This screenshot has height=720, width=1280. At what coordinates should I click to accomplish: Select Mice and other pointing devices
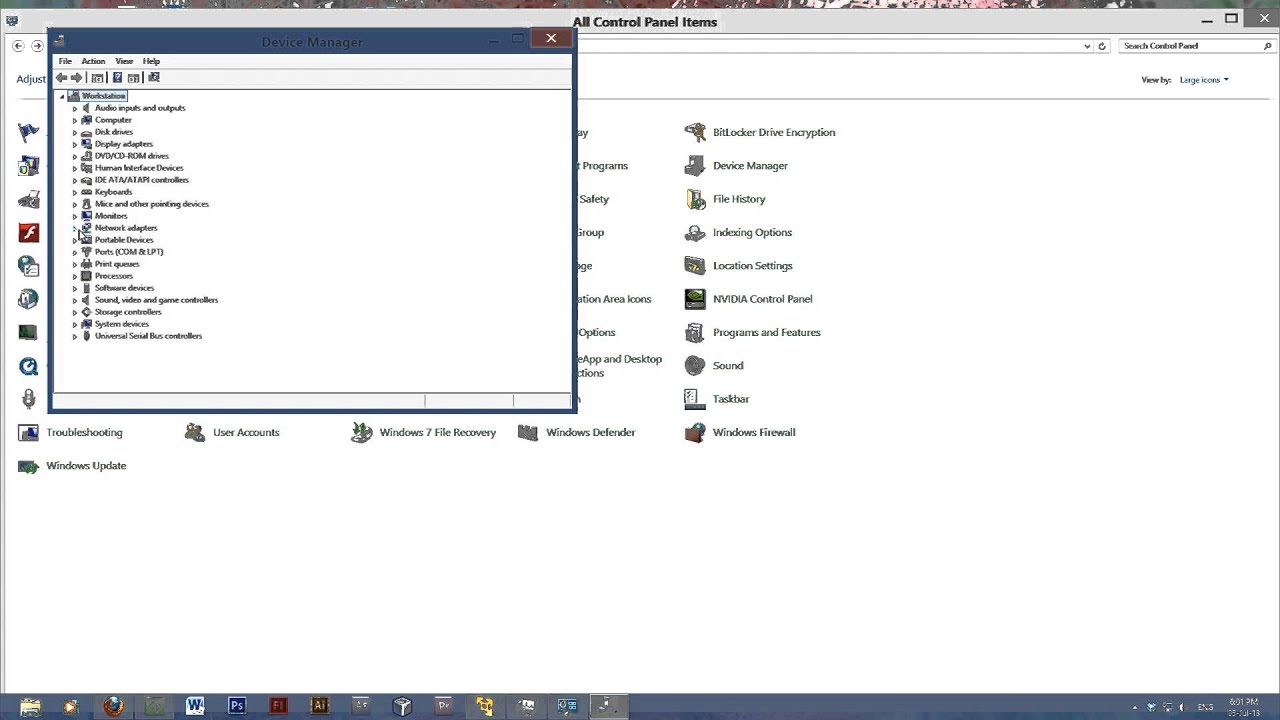(152, 204)
